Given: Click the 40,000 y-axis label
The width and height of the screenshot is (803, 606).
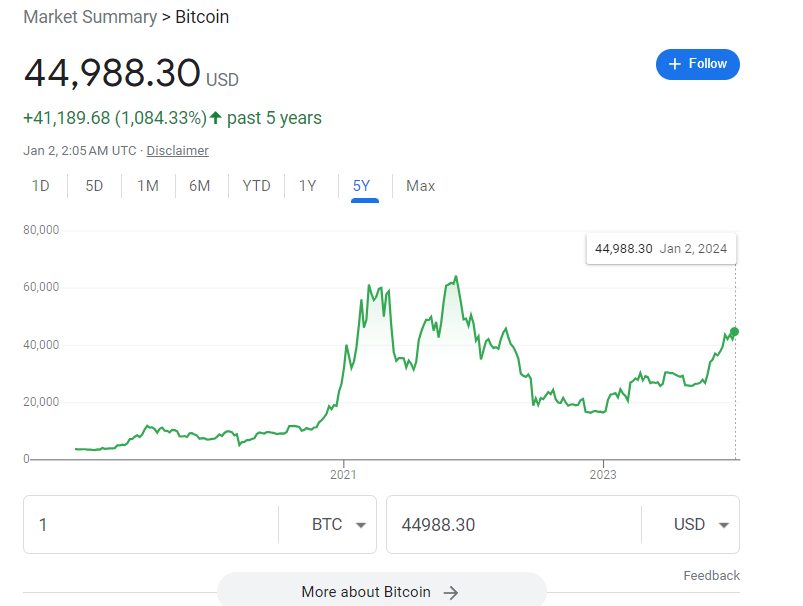Looking at the screenshot, I should [41, 345].
